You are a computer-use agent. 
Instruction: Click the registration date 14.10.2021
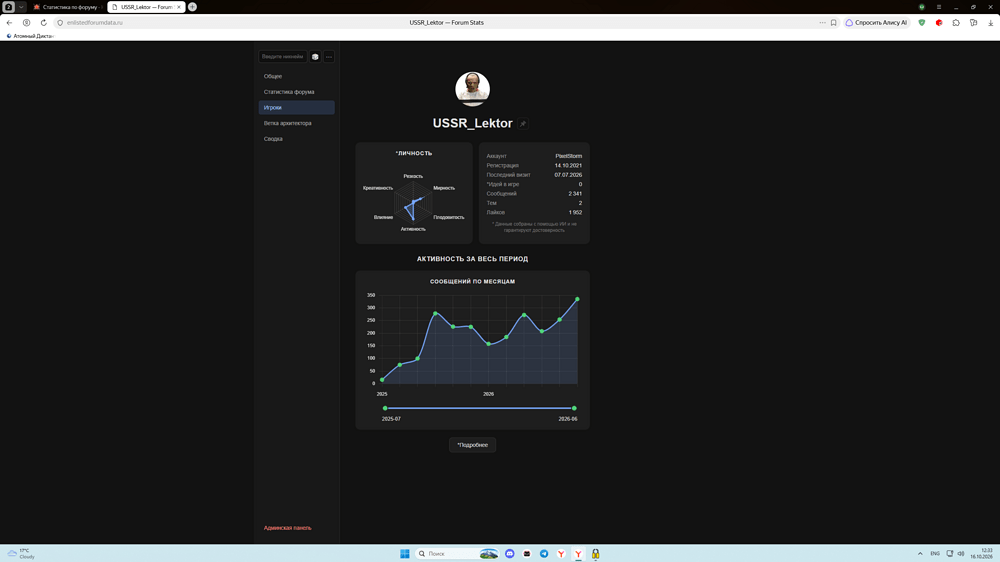[568, 166]
